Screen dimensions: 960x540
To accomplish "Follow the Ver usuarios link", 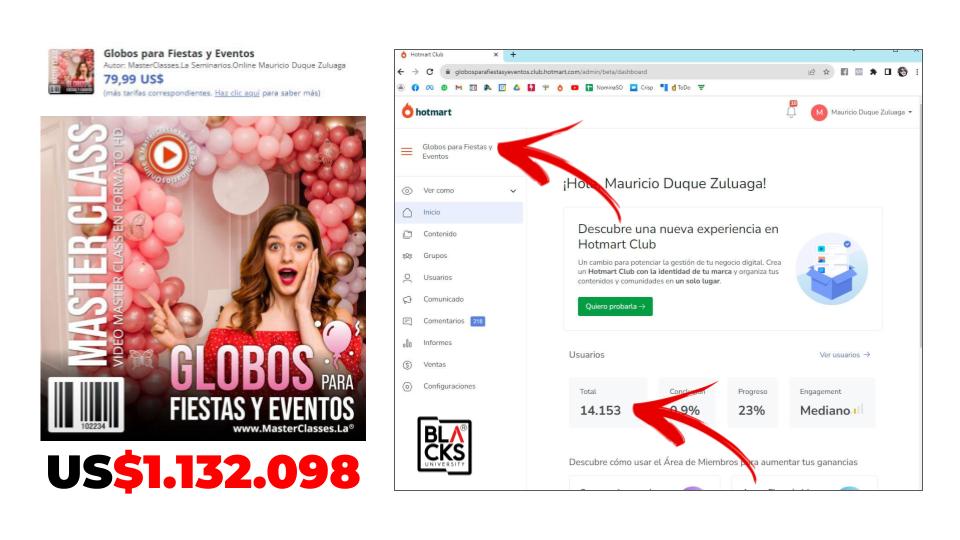I will coord(844,354).
